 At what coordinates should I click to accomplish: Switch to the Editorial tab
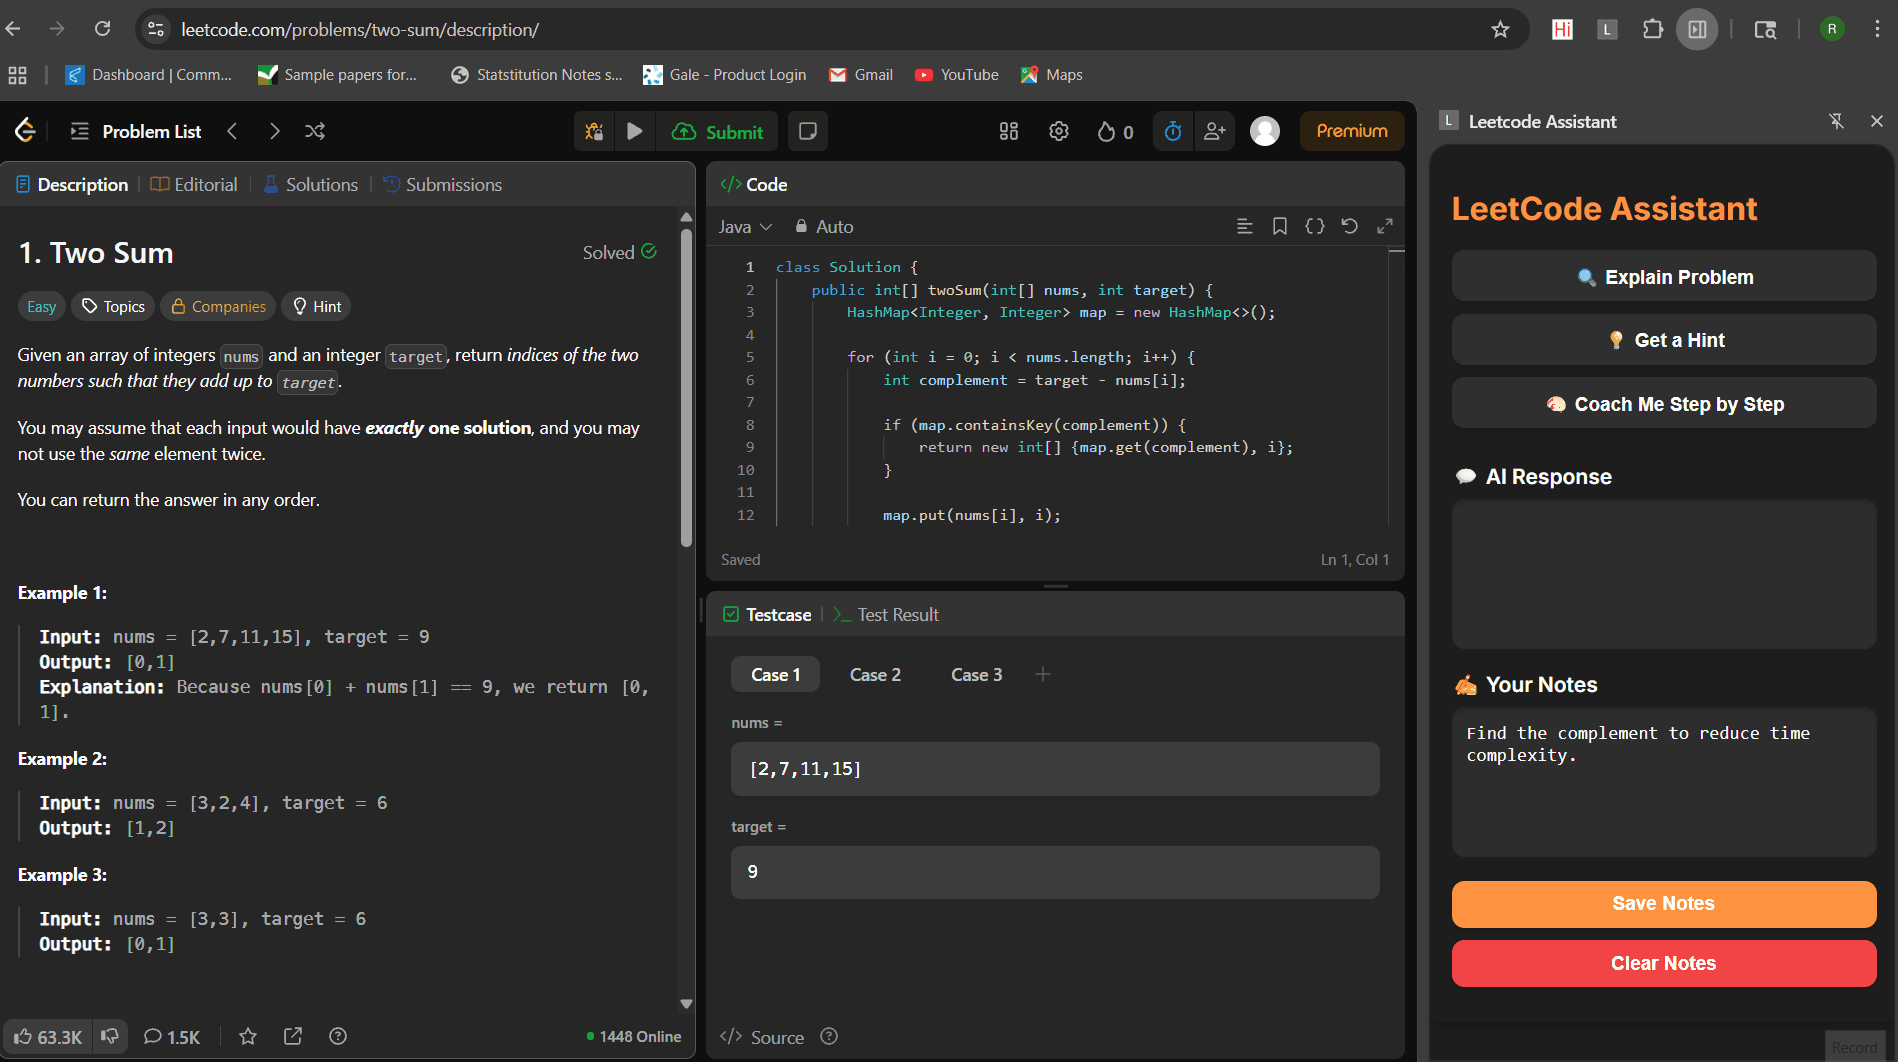pyautogui.click(x=194, y=185)
